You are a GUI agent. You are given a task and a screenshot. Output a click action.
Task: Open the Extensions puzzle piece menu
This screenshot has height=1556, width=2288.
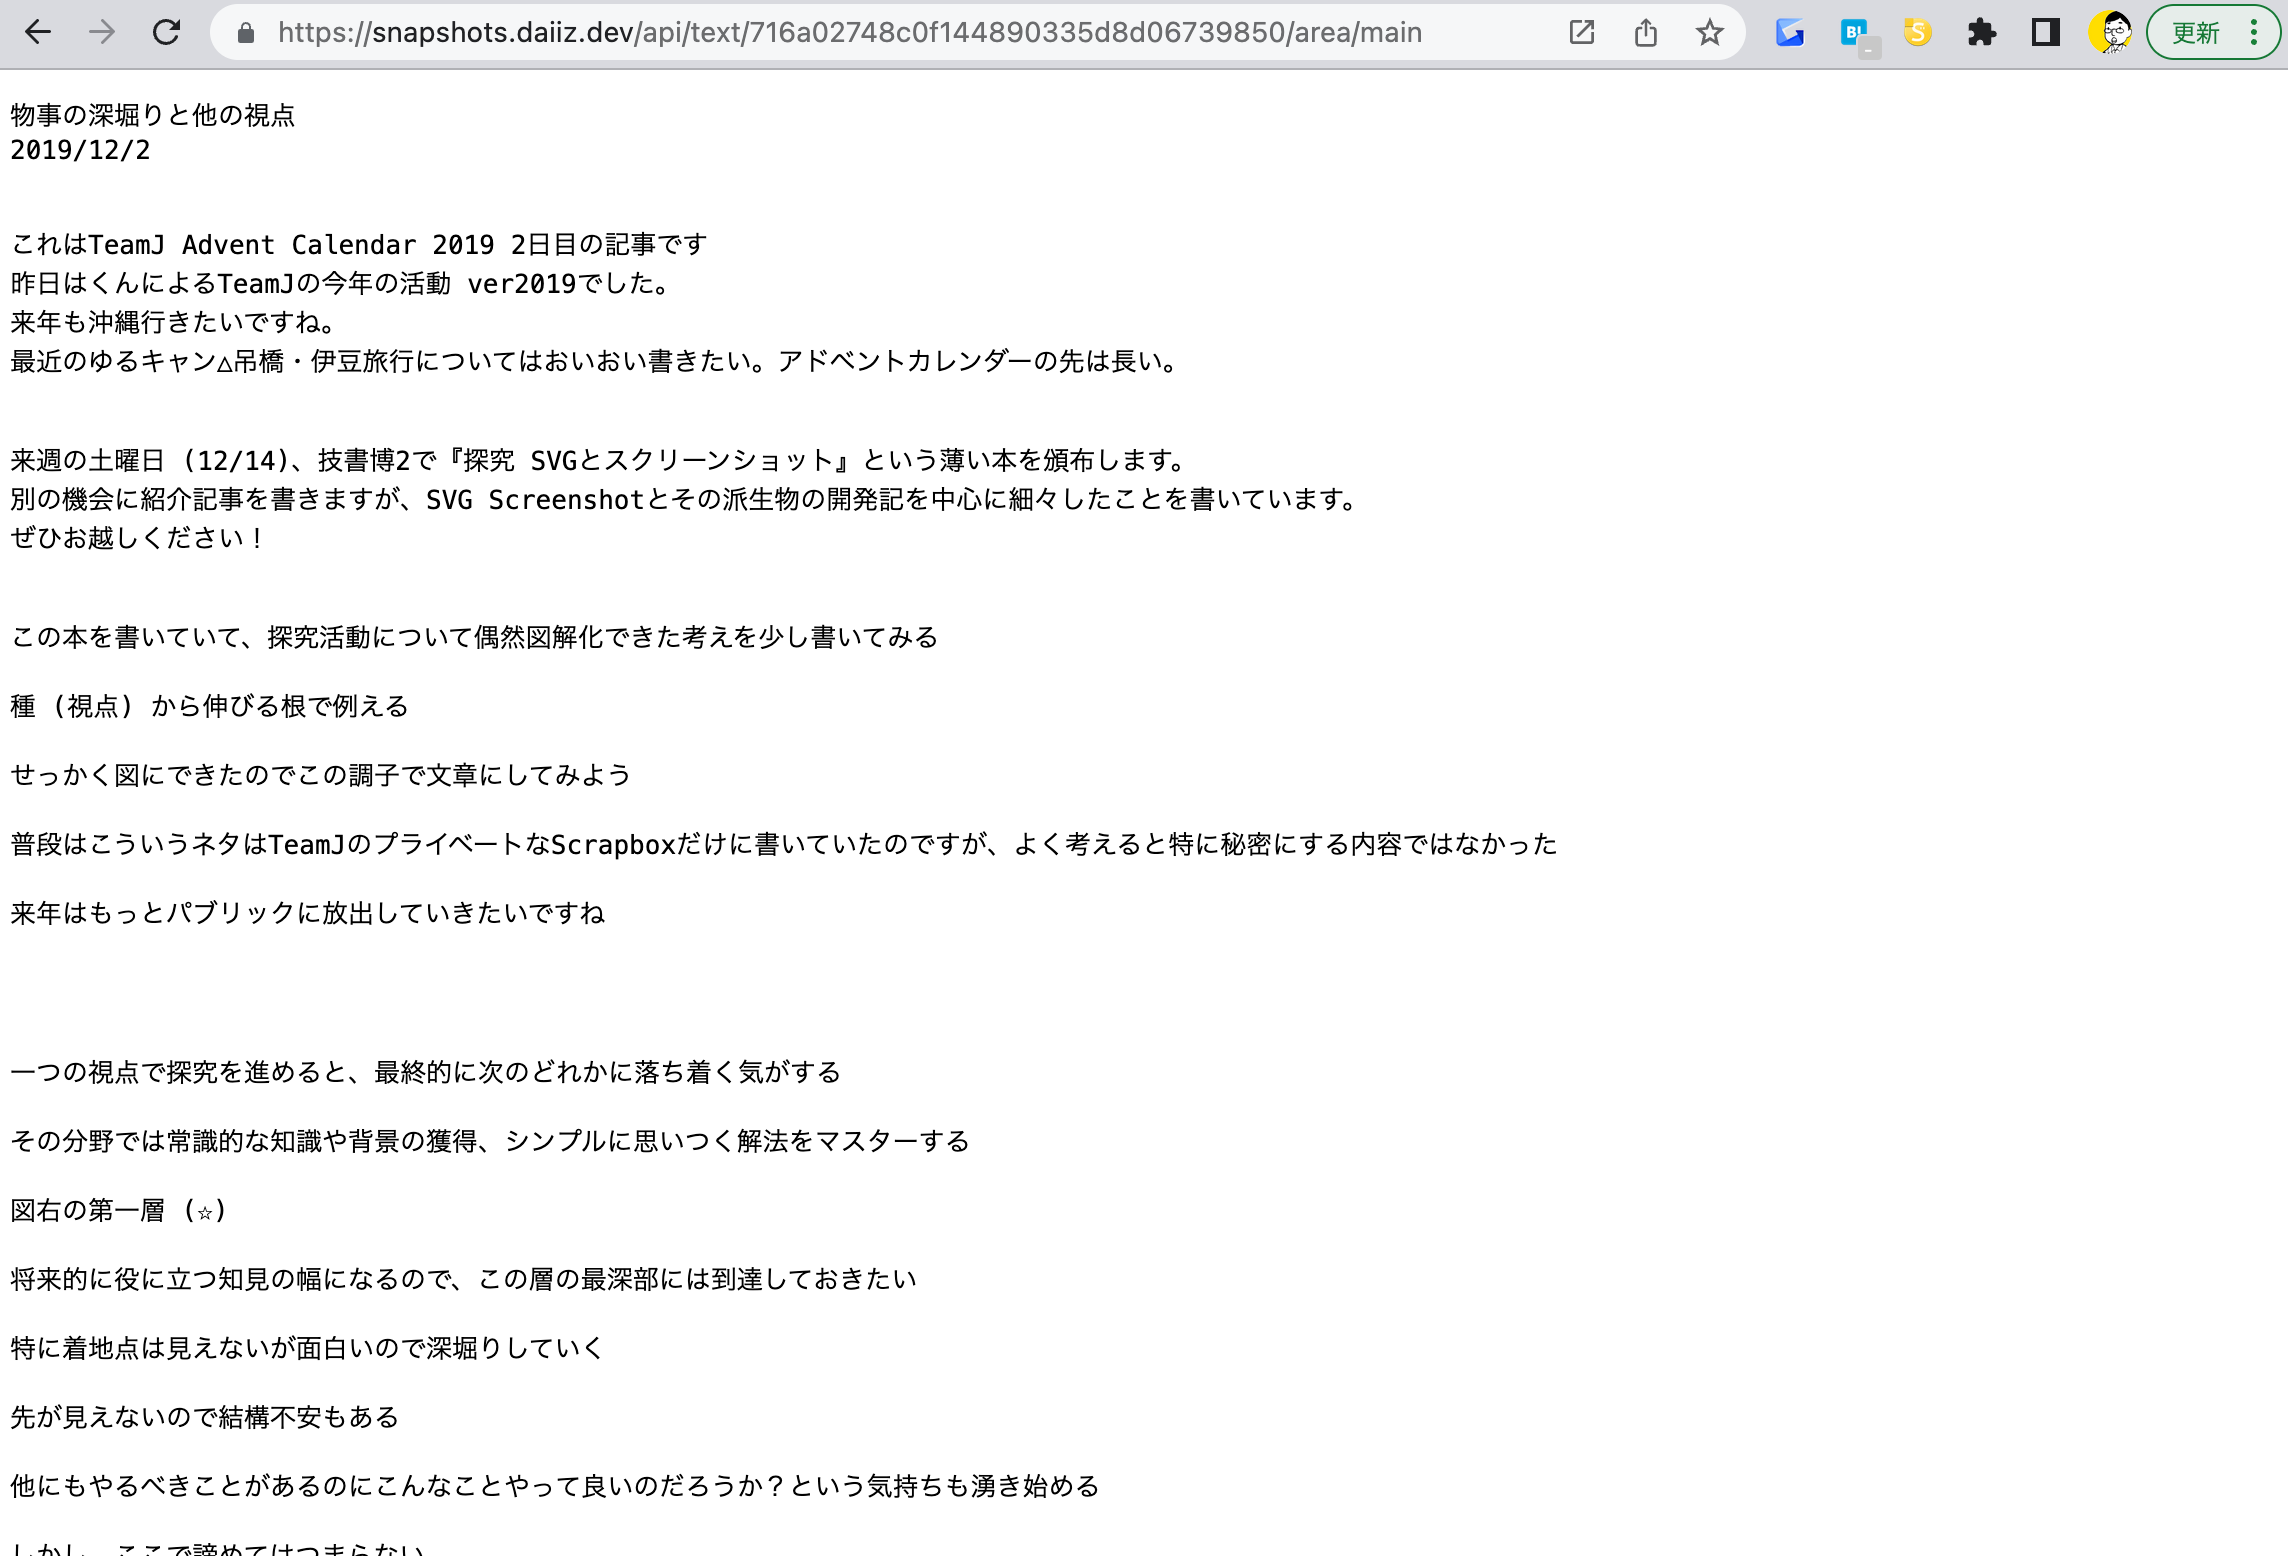(1982, 33)
